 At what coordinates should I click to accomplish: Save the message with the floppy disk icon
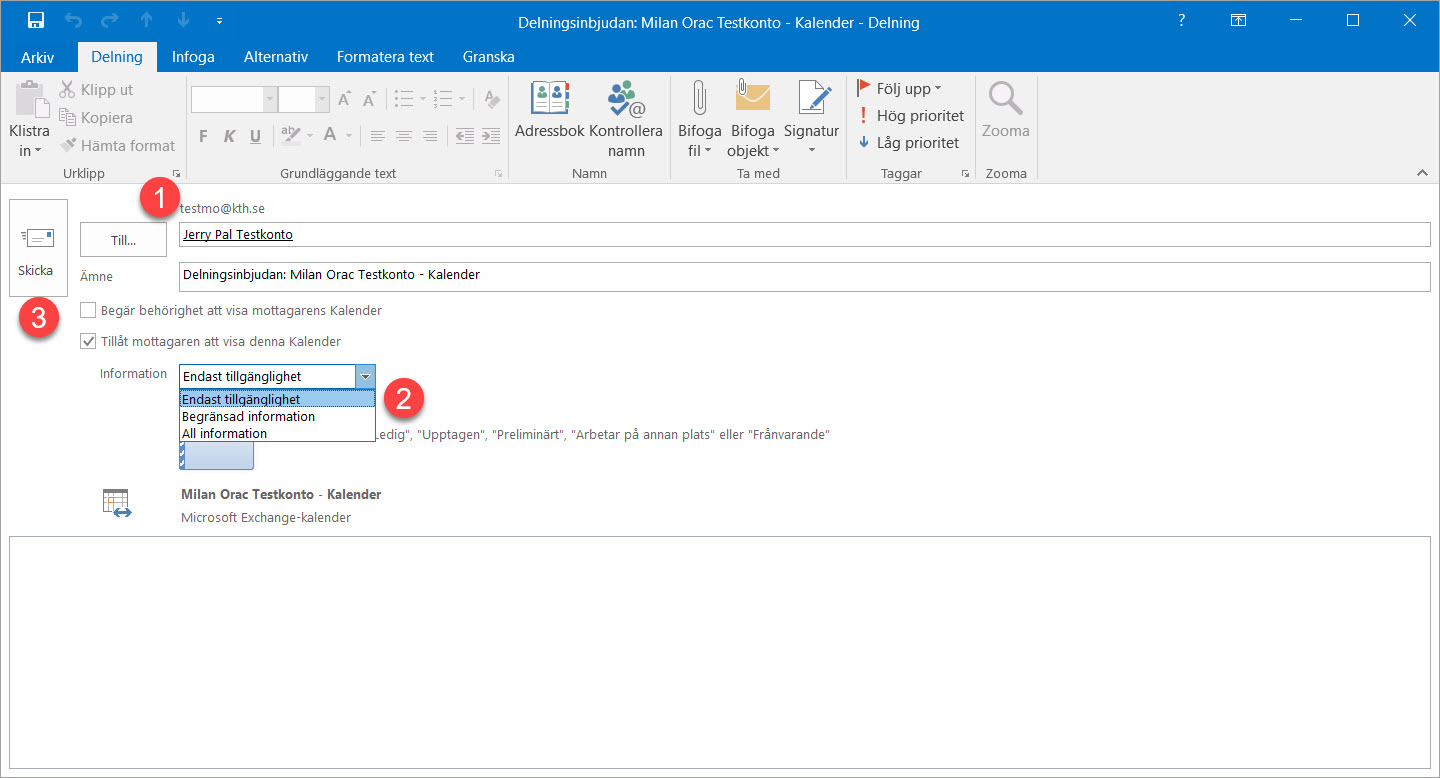coord(36,21)
